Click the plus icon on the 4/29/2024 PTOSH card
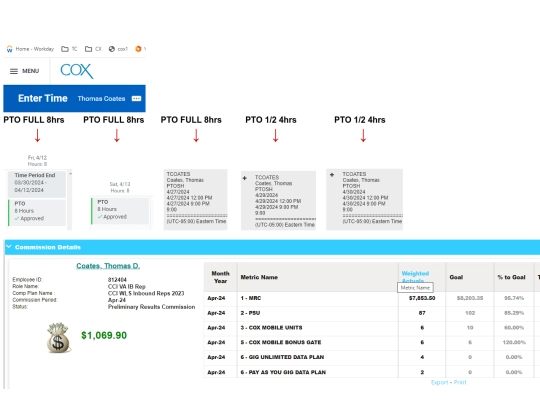Viewport: 540px width, 405px height. click(245, 178)
